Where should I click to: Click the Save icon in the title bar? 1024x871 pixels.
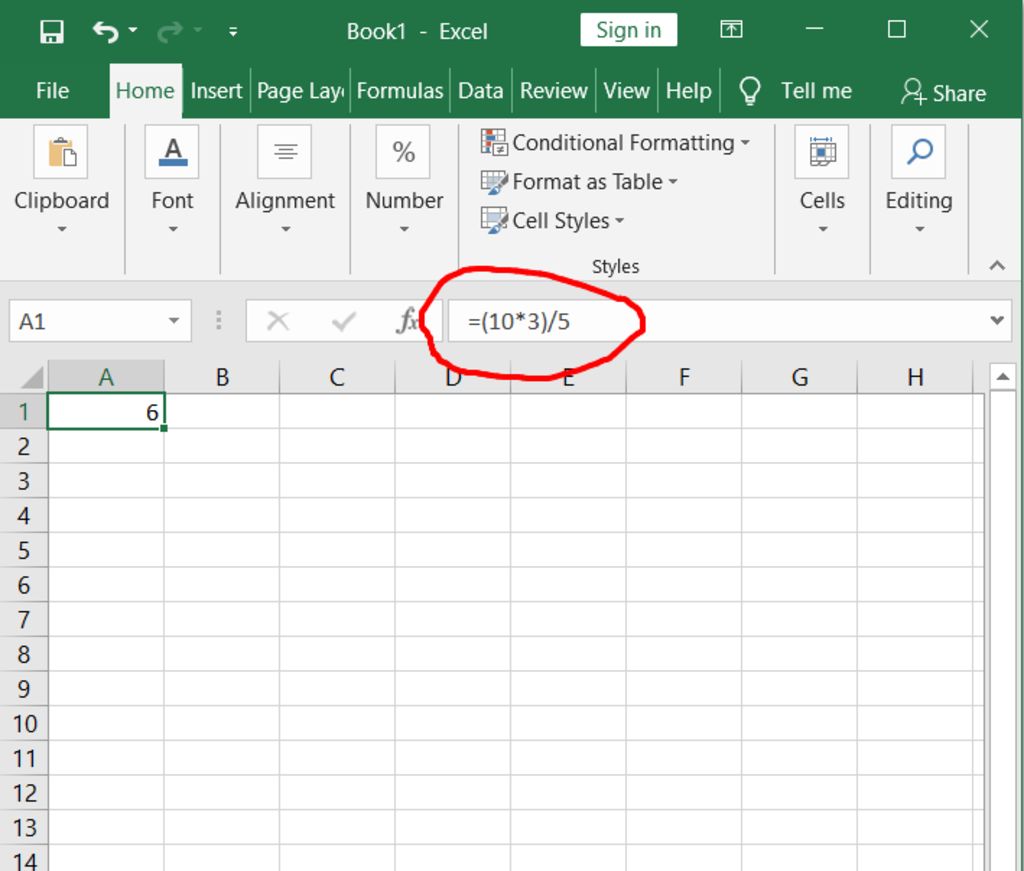click(x=52, y=31)
